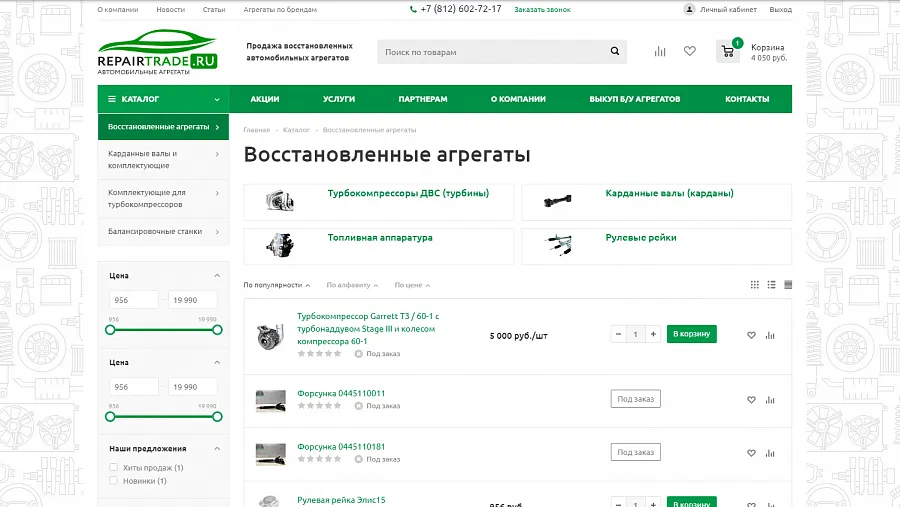Viewport: 900px width, 507px height.
Task: Collapse the second Цена filter section
Action: [x=217, y=362]
